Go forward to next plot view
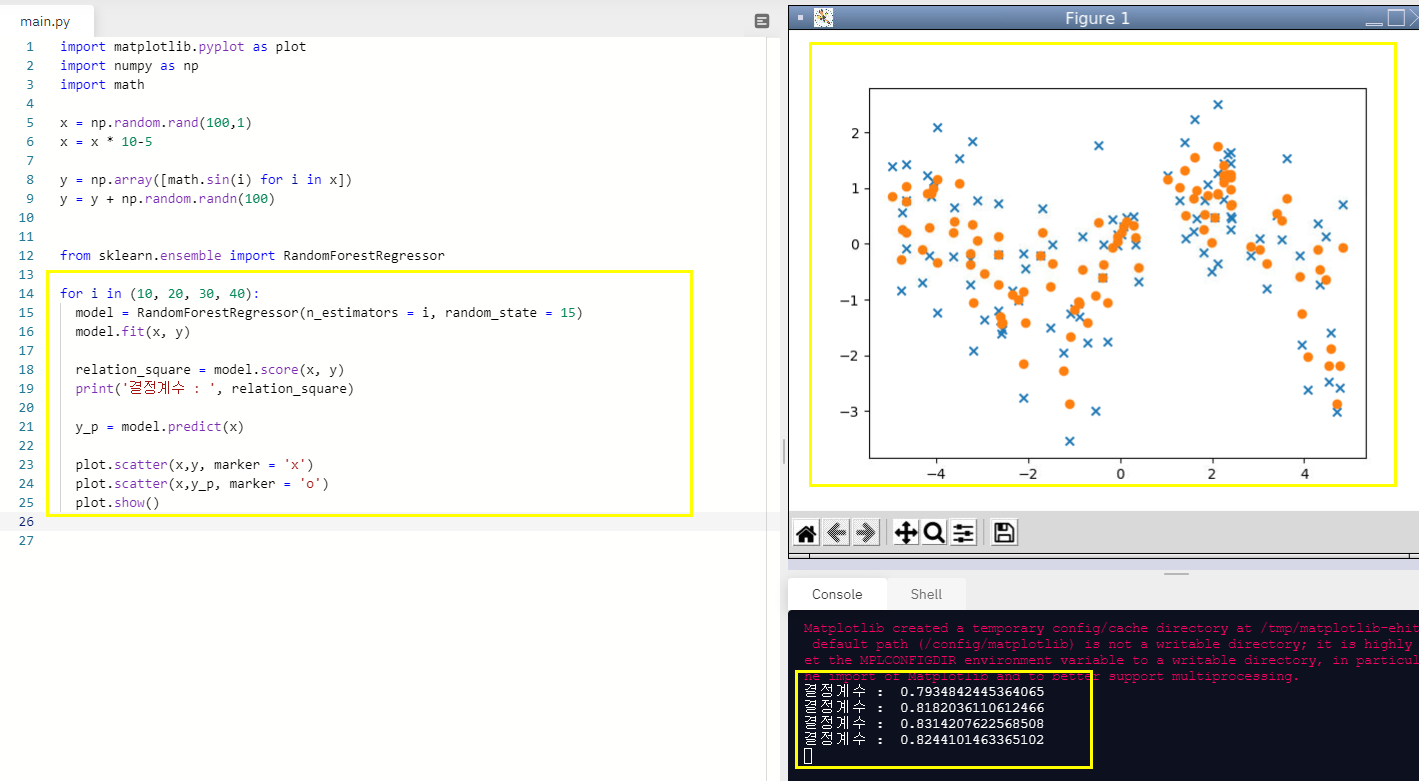This screenshot has height=781, width=1419. tap(866, 533)
